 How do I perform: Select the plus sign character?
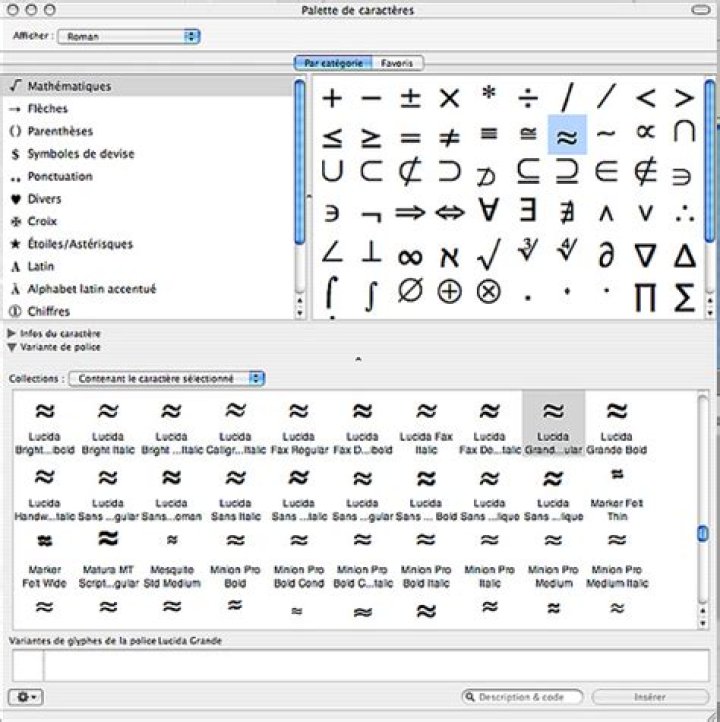pos(332,98)
